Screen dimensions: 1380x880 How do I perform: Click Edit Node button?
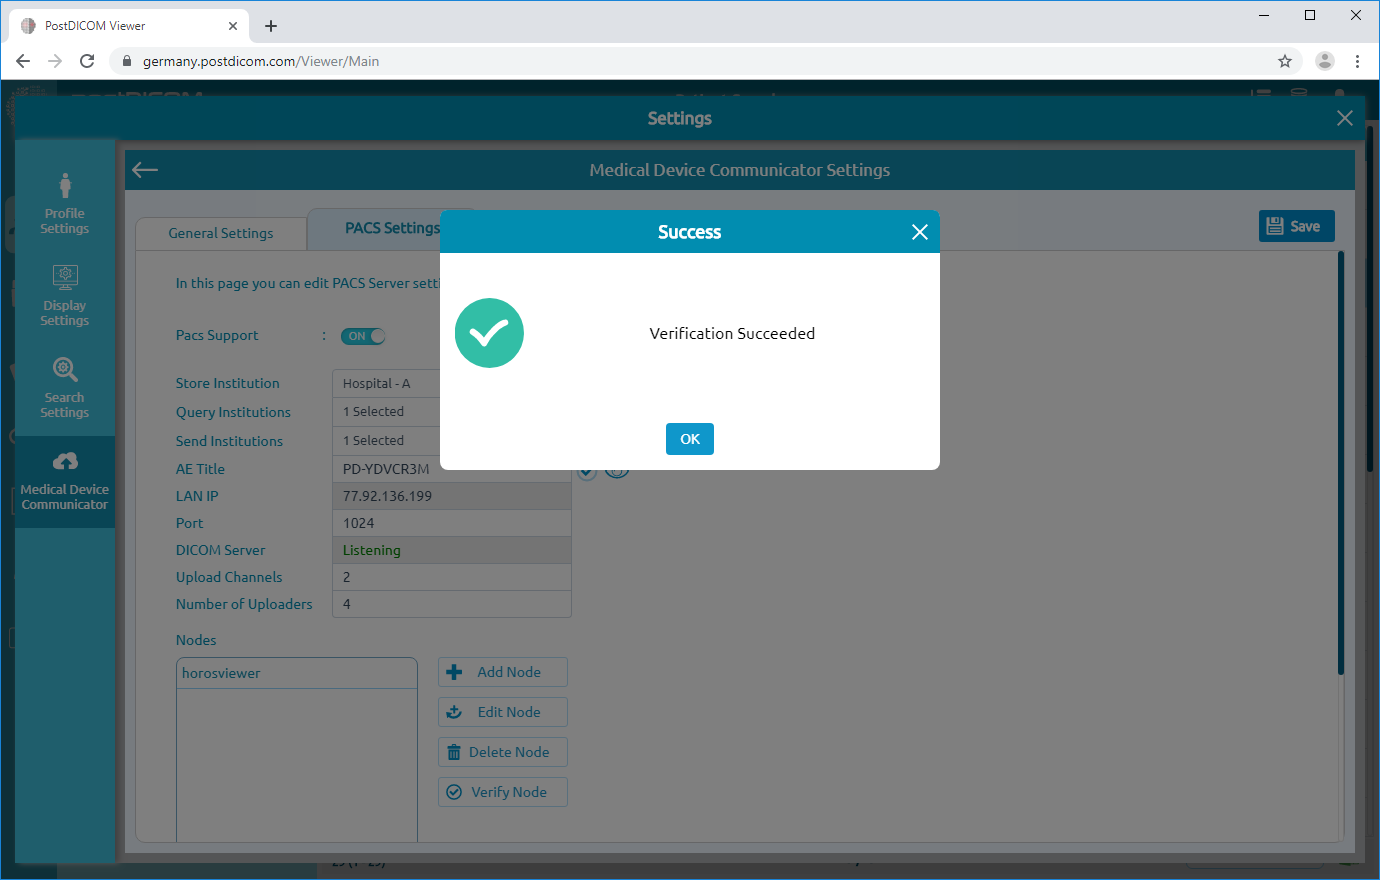click(503, 712)
